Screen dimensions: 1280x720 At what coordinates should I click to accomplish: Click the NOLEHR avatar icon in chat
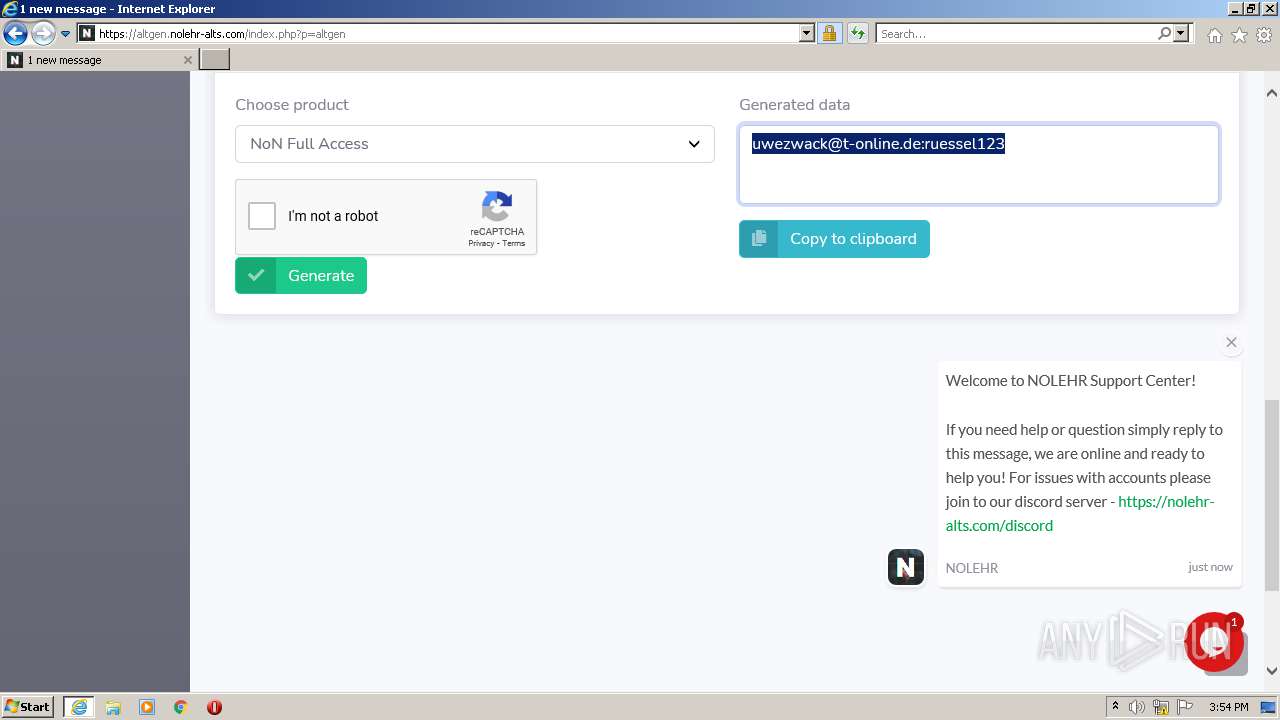906,567
